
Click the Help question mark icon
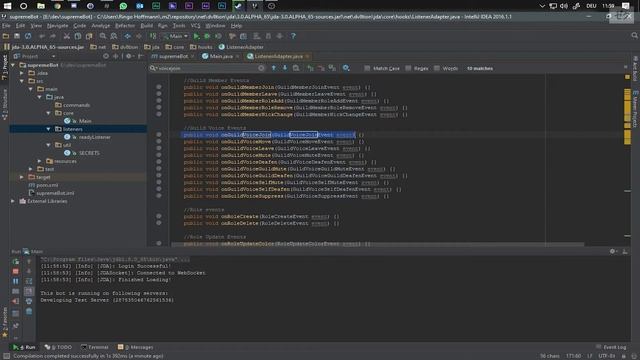293,36
